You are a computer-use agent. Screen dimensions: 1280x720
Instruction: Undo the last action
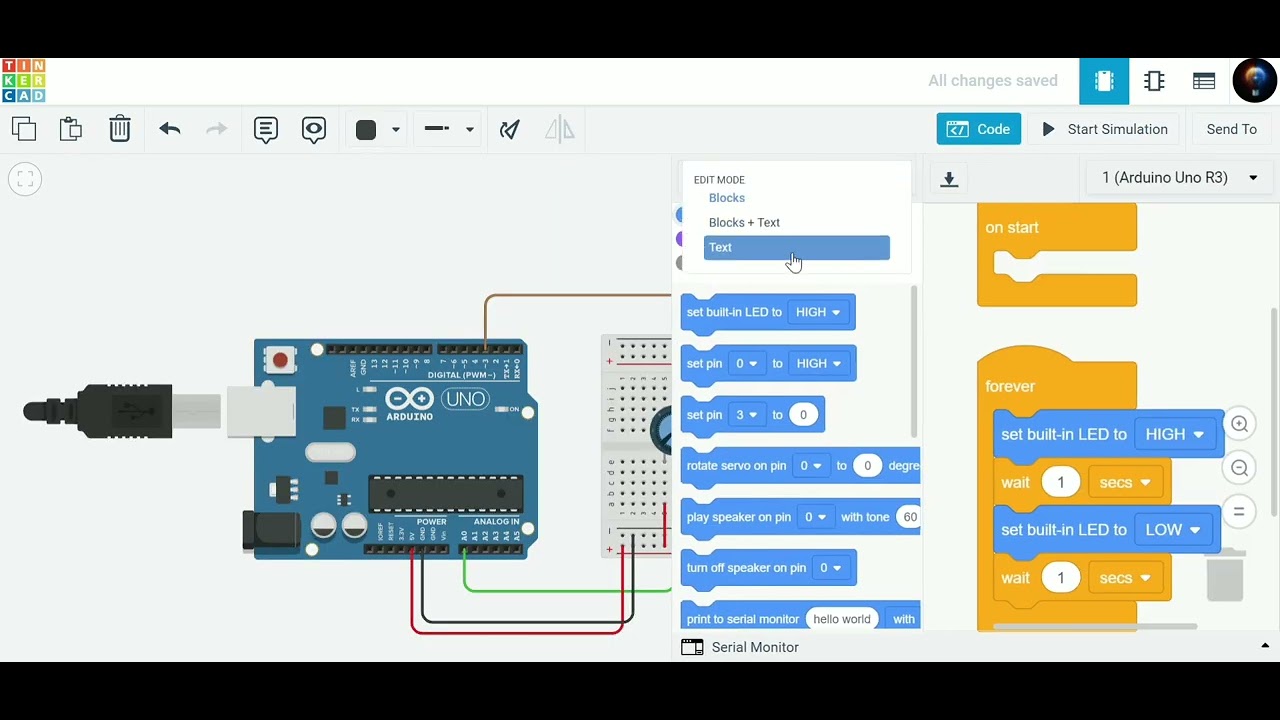click(x=170, y=129)
